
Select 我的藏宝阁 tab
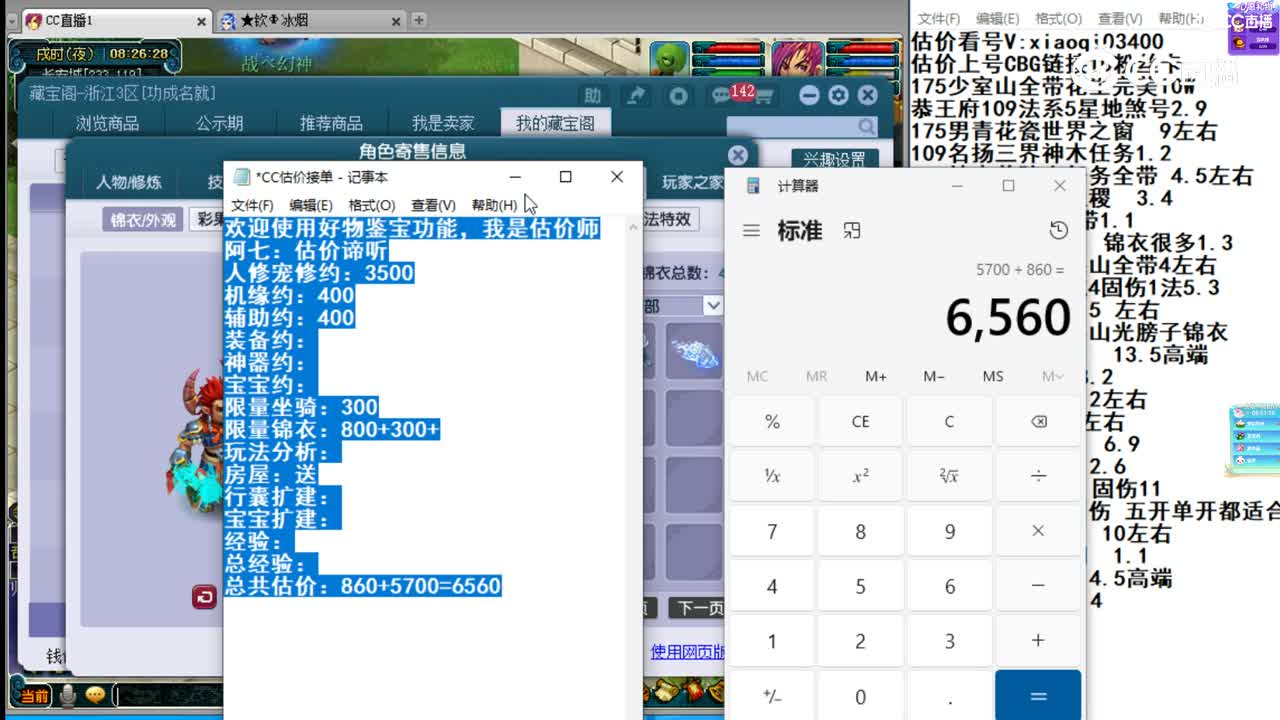click(x=555, y=123)
